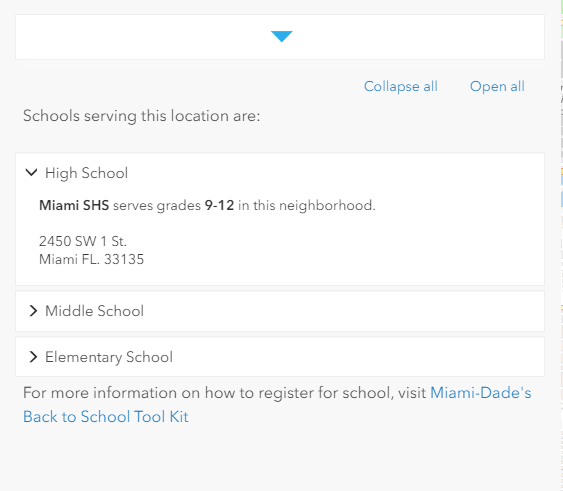563x491 pixels.
Task: Click the Miami FL. 33135 text
Action: 92,259
